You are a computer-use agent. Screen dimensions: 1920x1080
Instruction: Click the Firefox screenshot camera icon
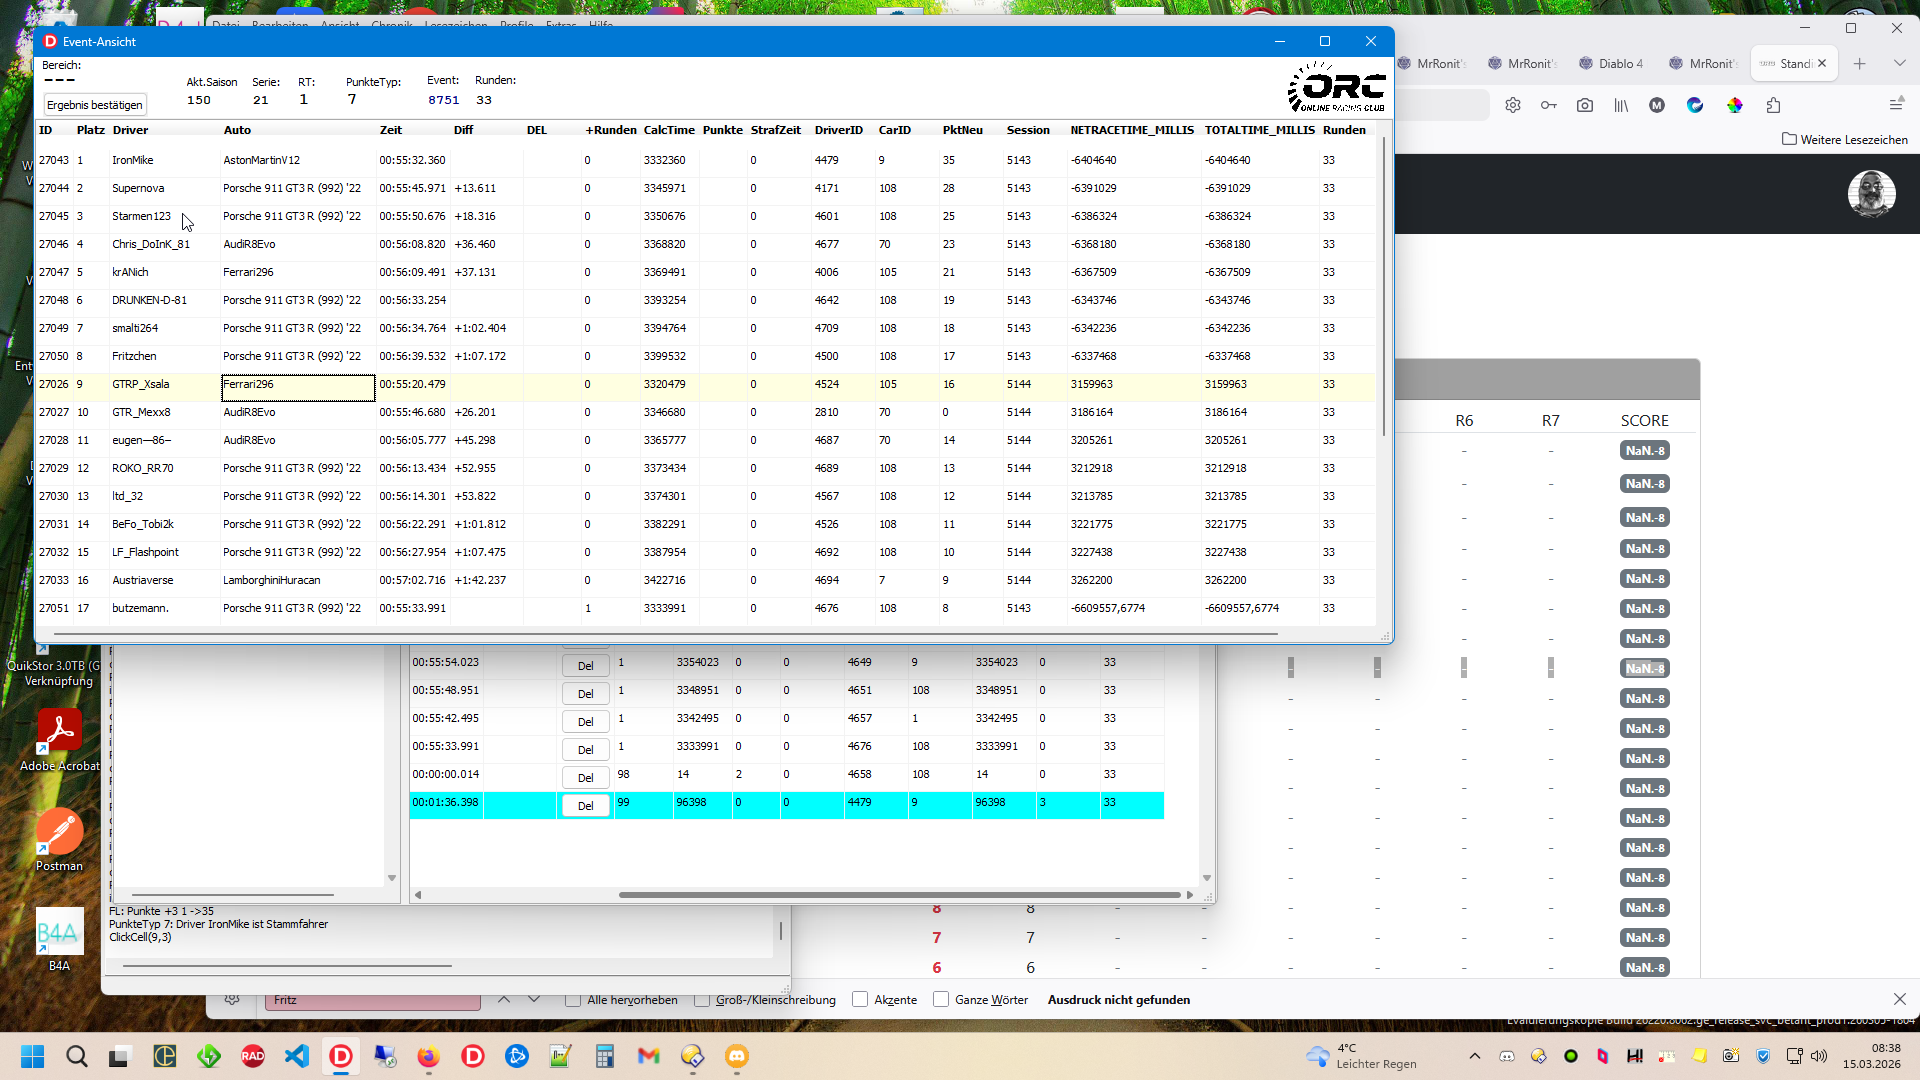1585,105
